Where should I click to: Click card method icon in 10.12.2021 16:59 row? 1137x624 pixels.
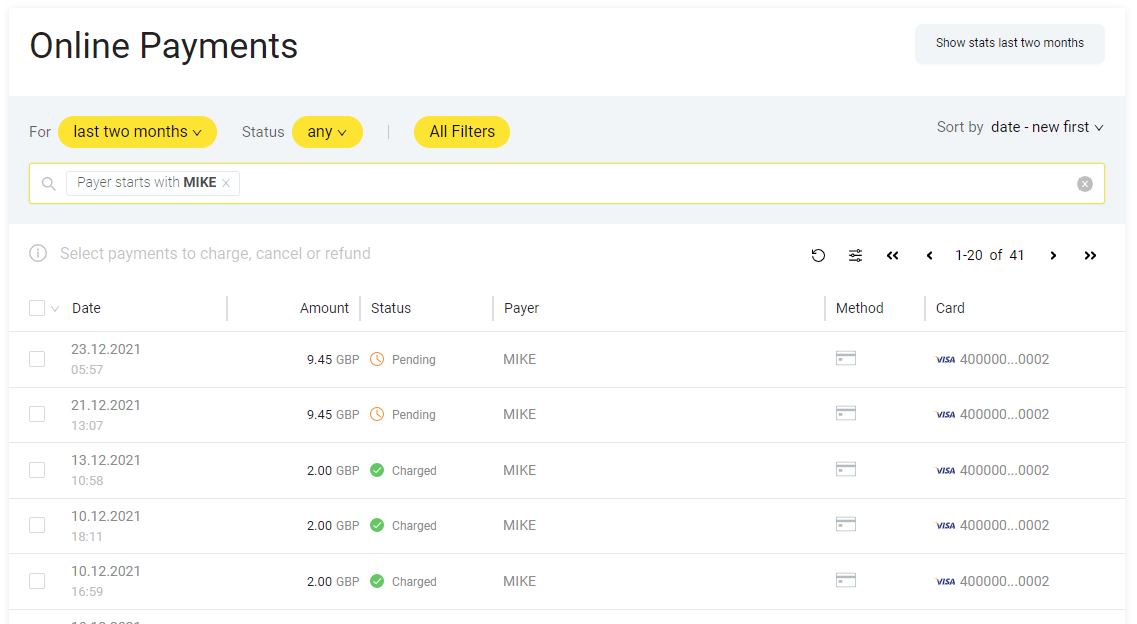[846, 580]
